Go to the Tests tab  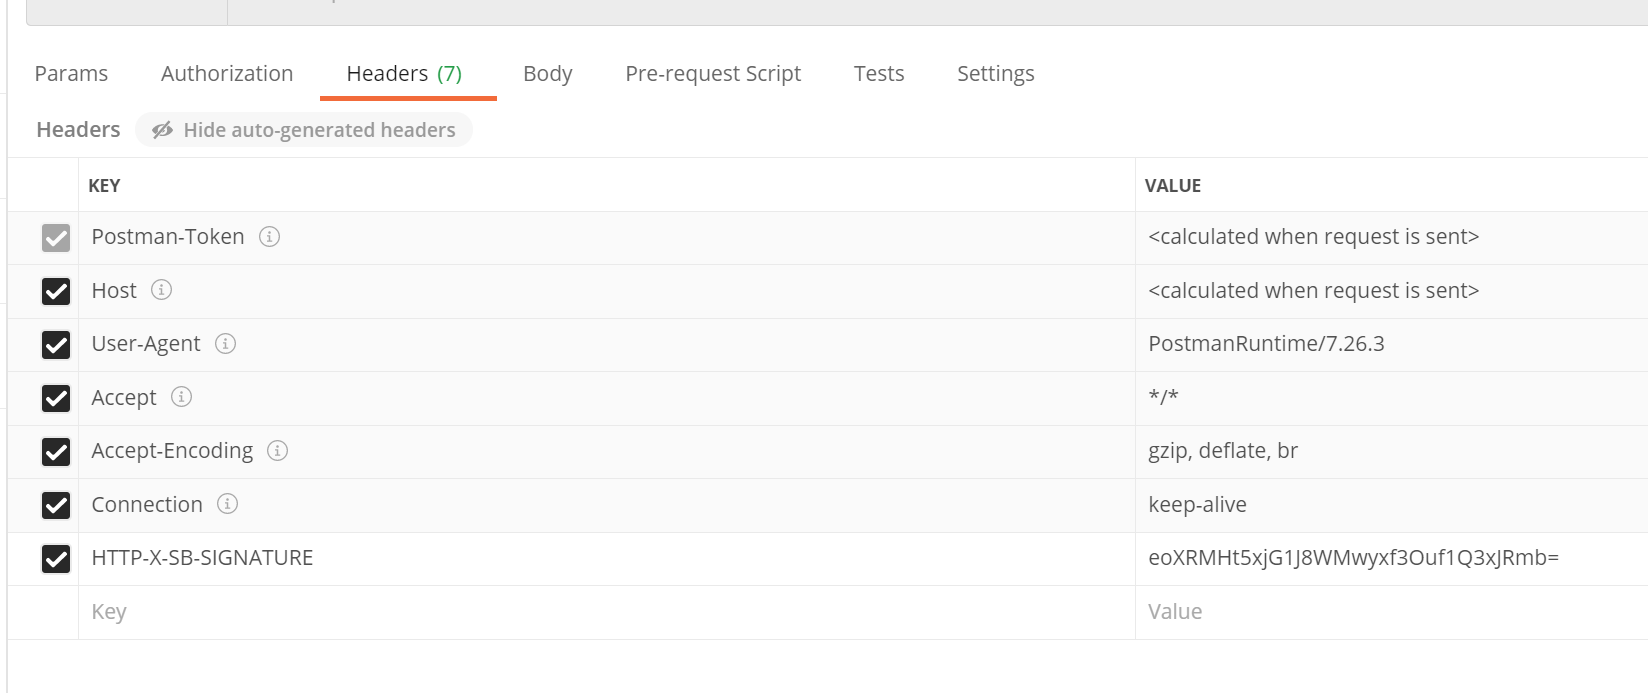point(879,74)
